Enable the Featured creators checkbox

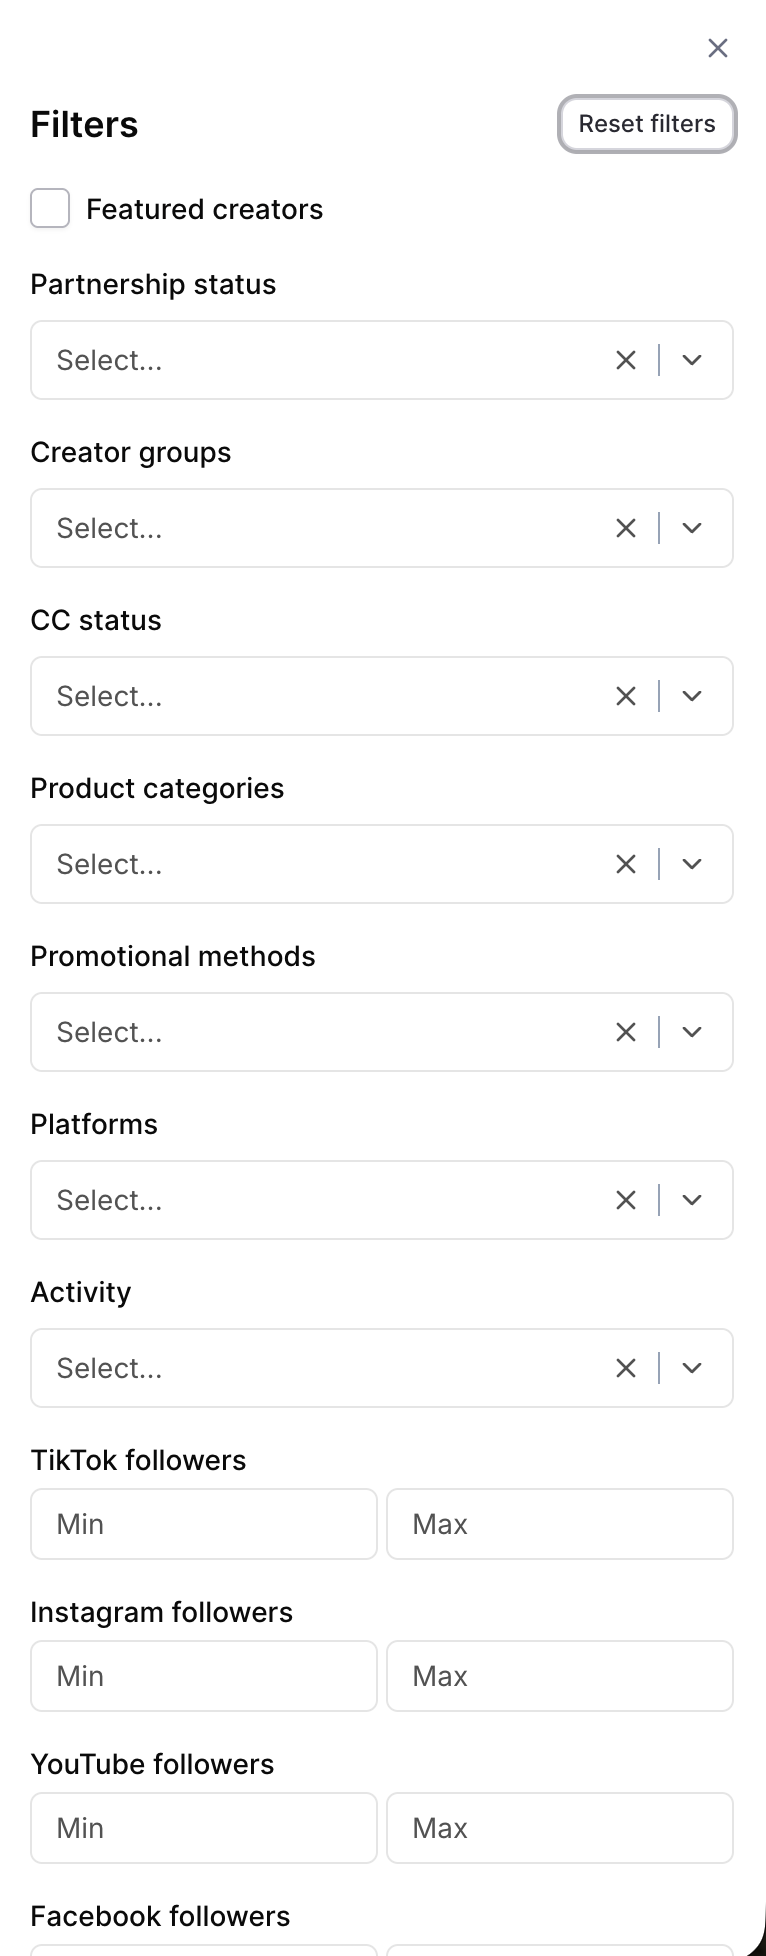pyautogui.click(x=50, y=209)
